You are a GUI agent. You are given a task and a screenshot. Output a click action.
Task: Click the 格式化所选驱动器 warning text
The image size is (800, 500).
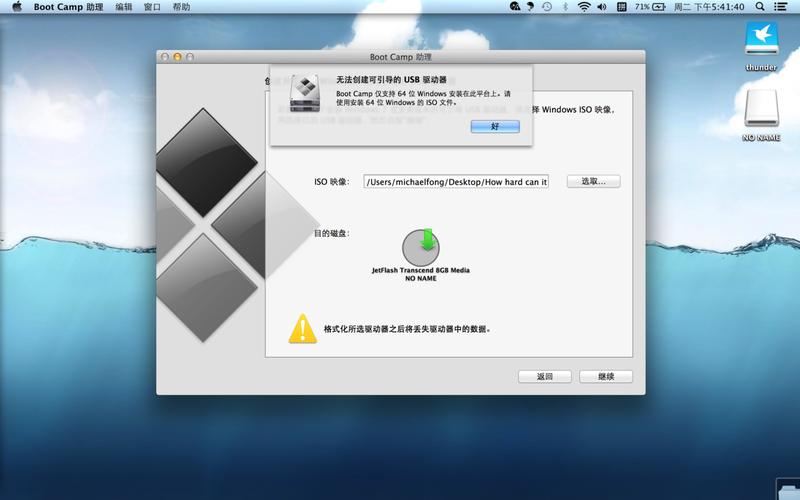pos(407,329)
